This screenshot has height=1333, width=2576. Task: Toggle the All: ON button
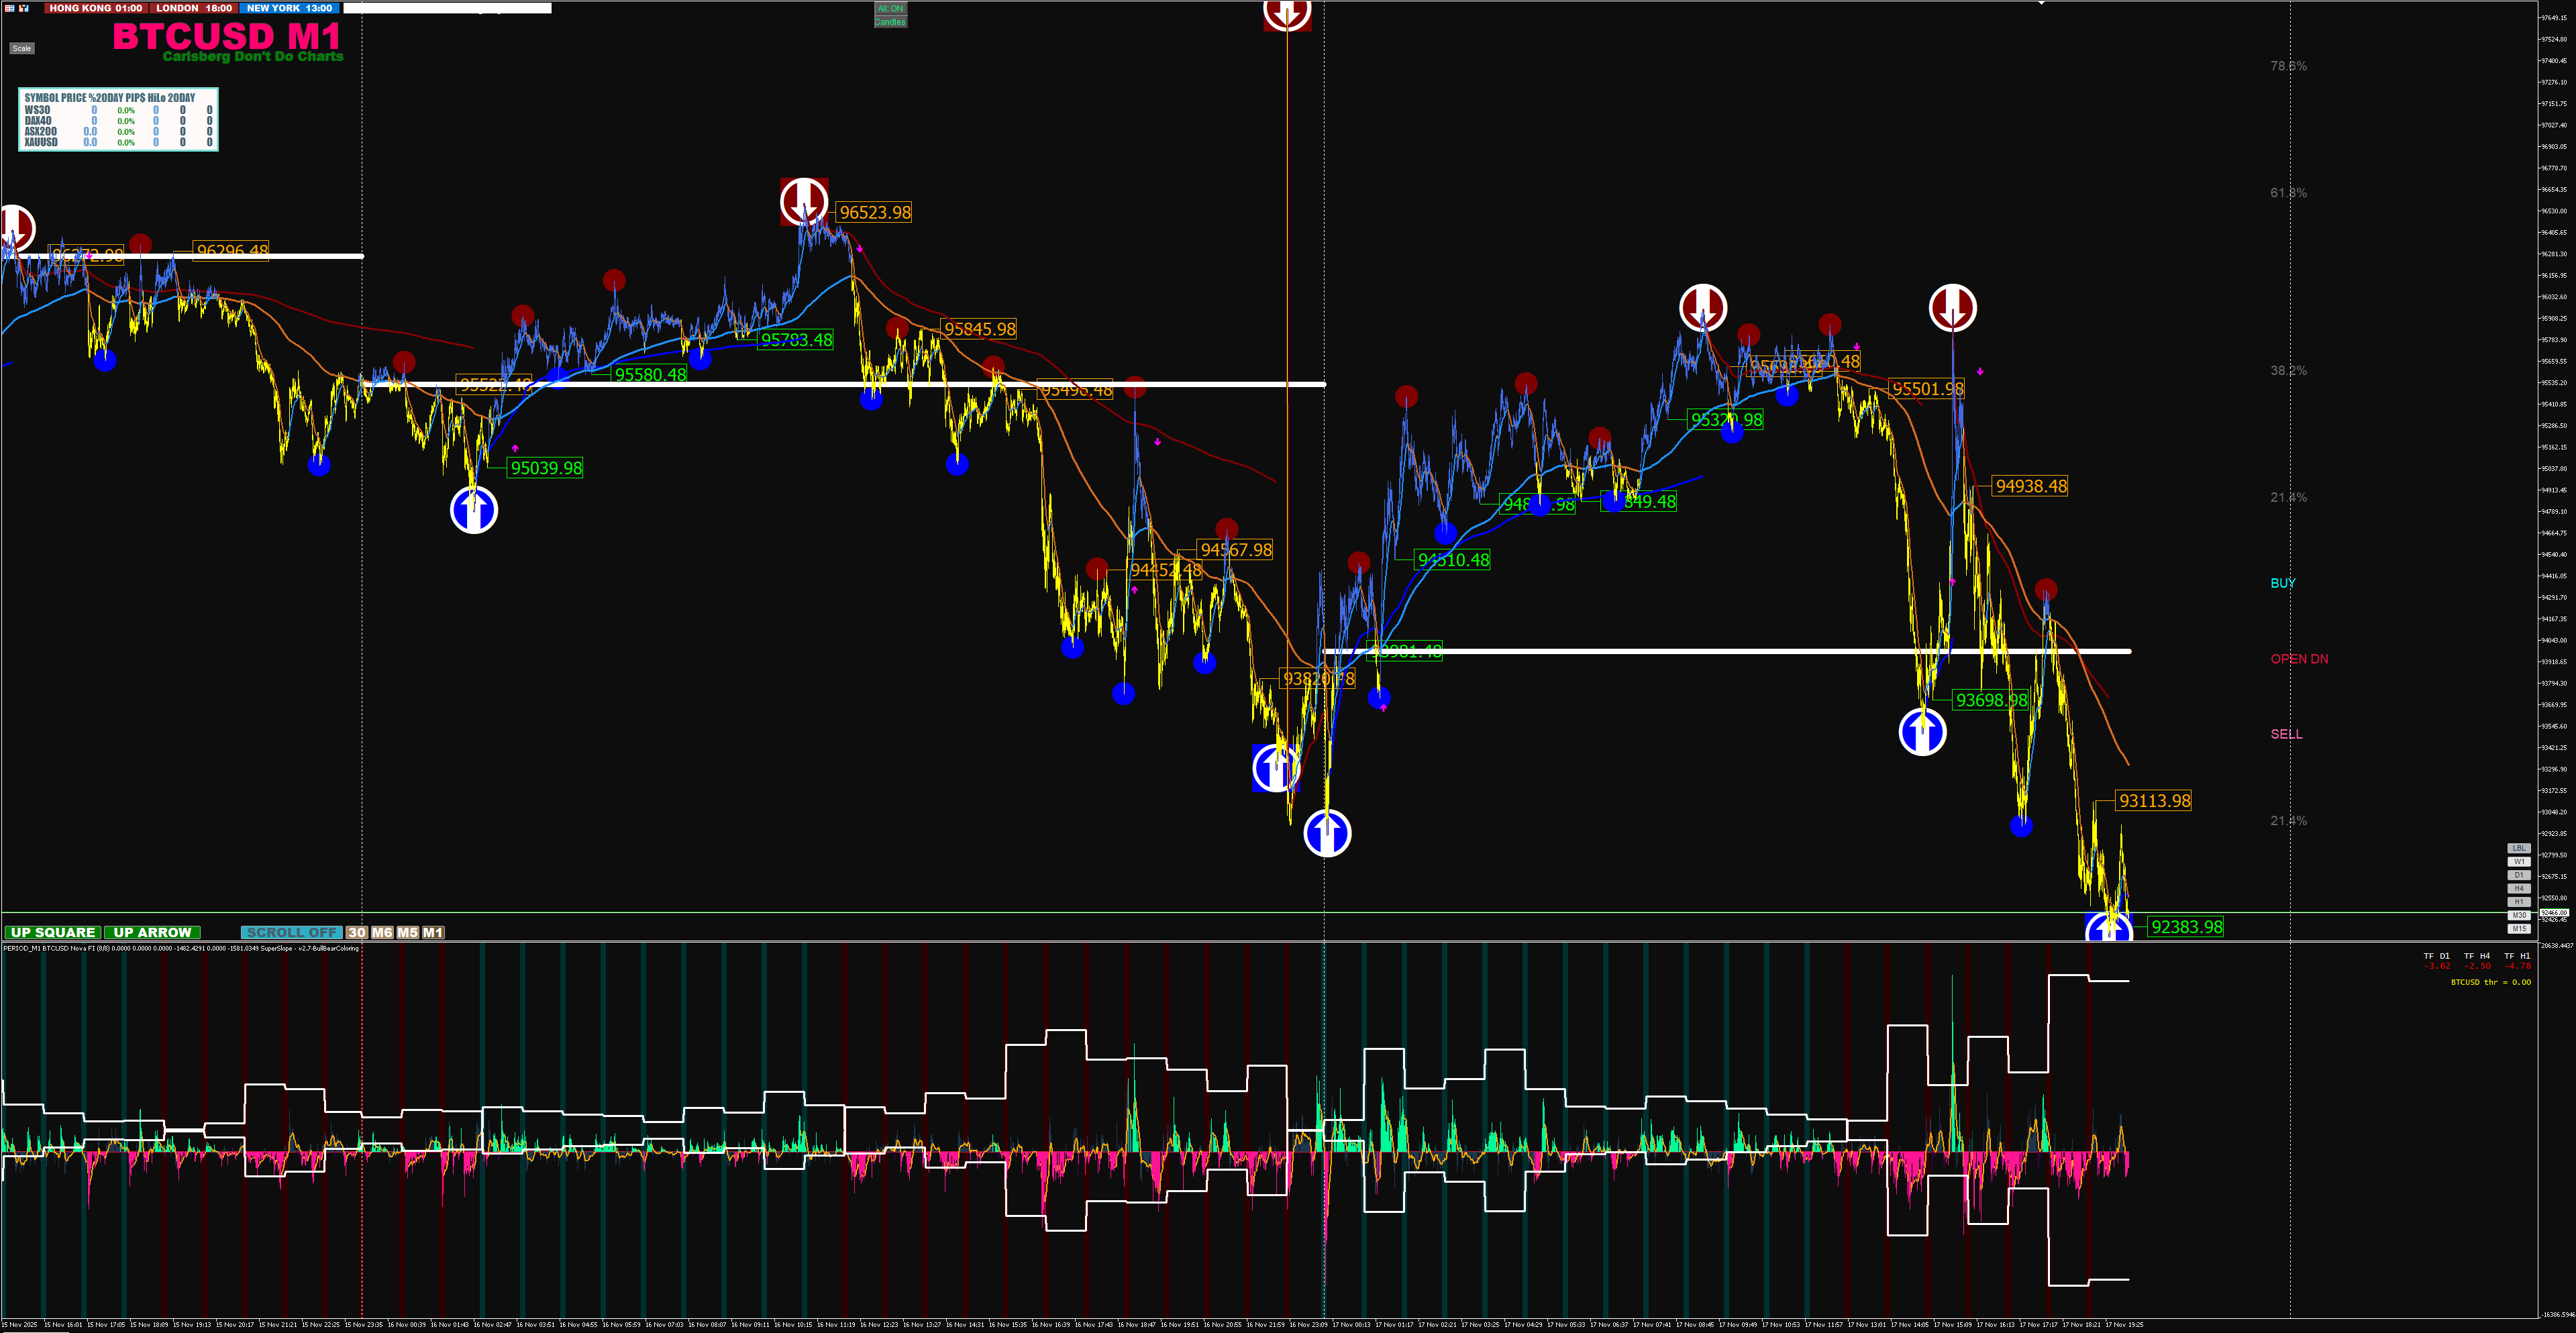[890, 8]
